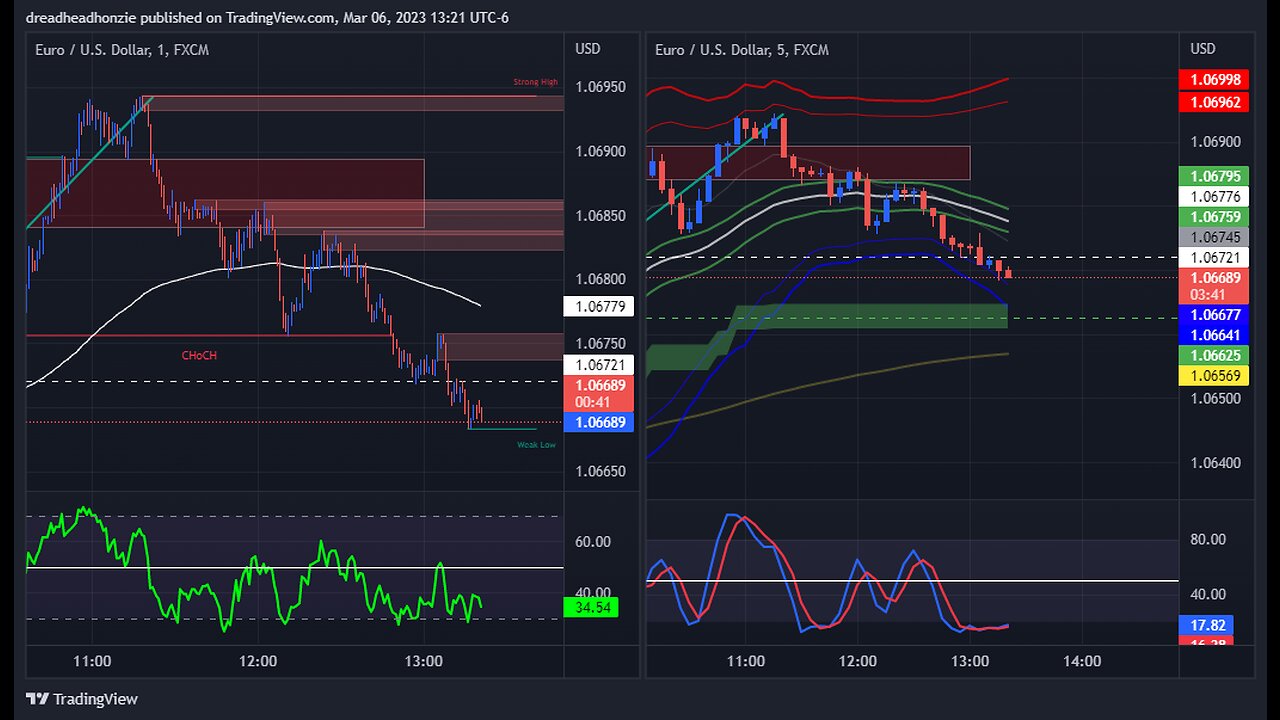
Task: Click the blue 1.06641 price label
Action: coord(1216,335)
